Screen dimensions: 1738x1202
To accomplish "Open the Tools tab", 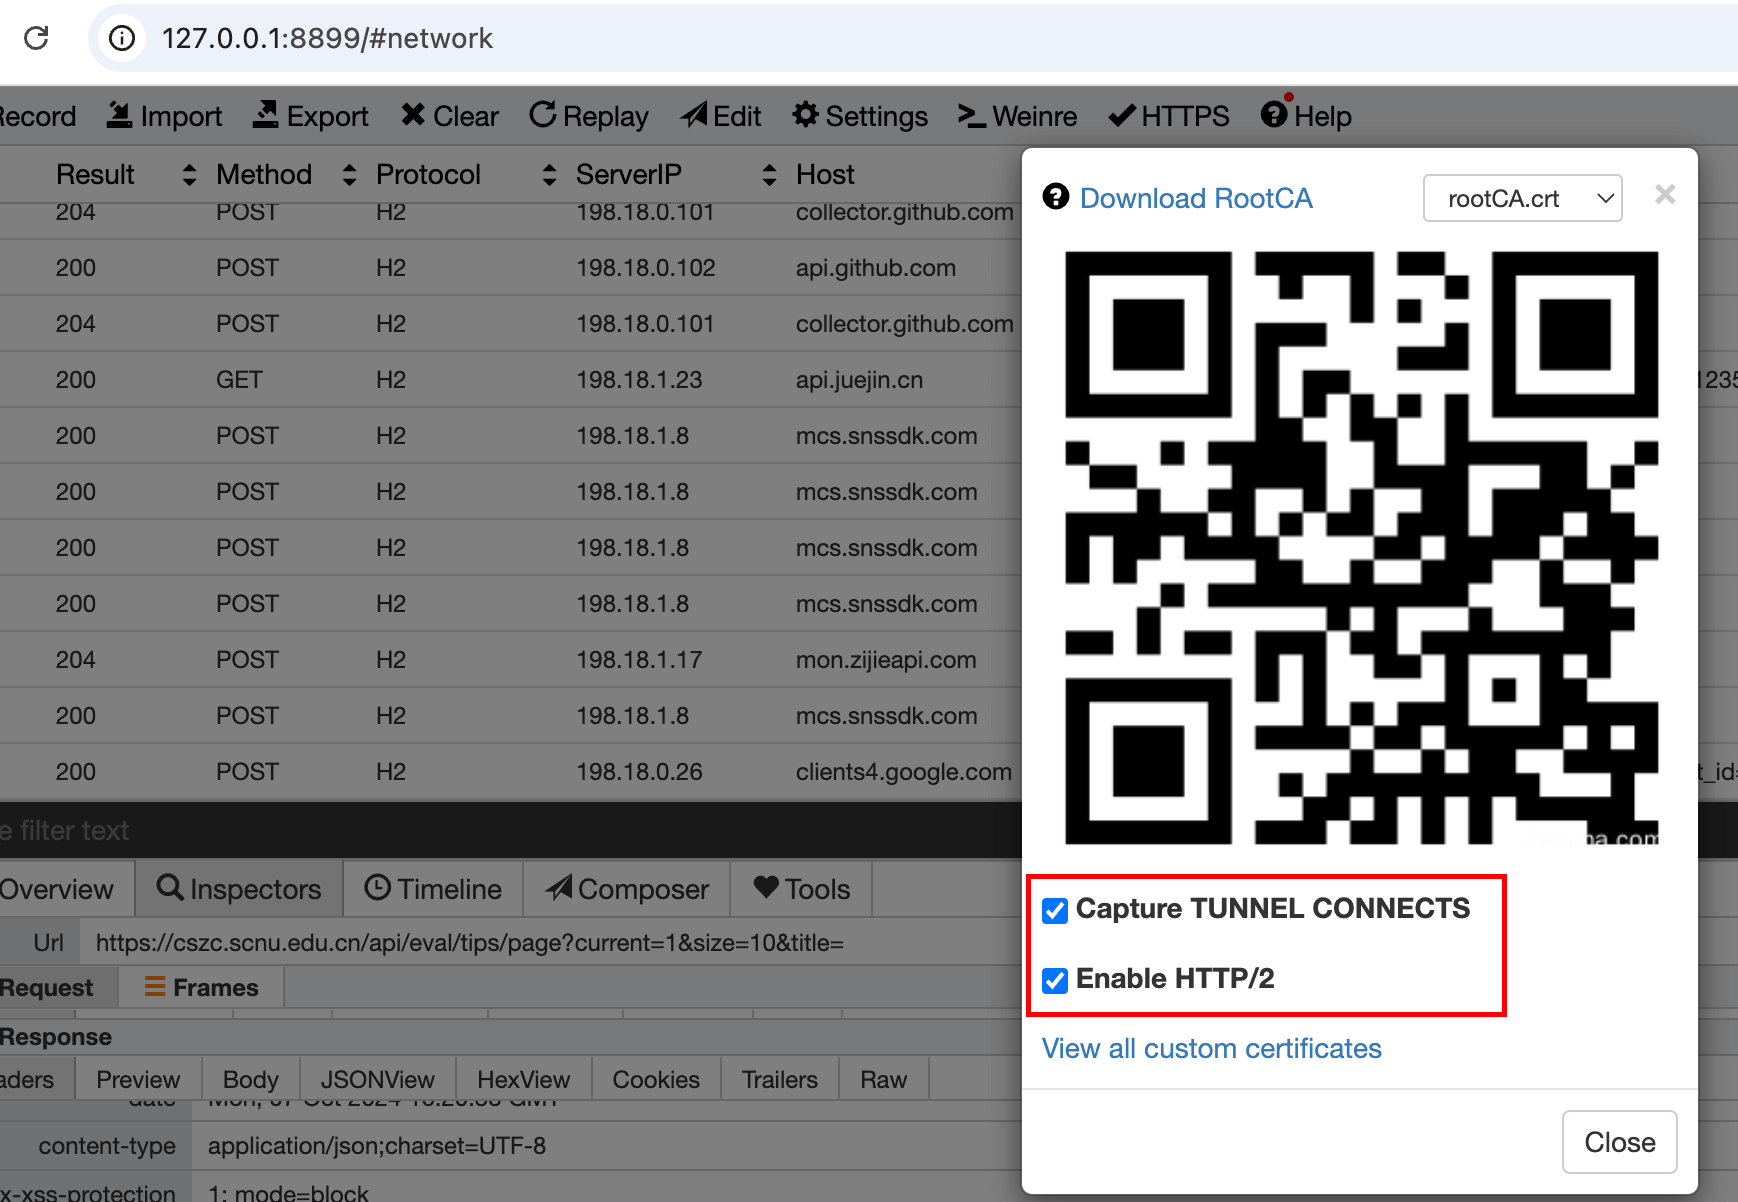I will tap(802, 889).
